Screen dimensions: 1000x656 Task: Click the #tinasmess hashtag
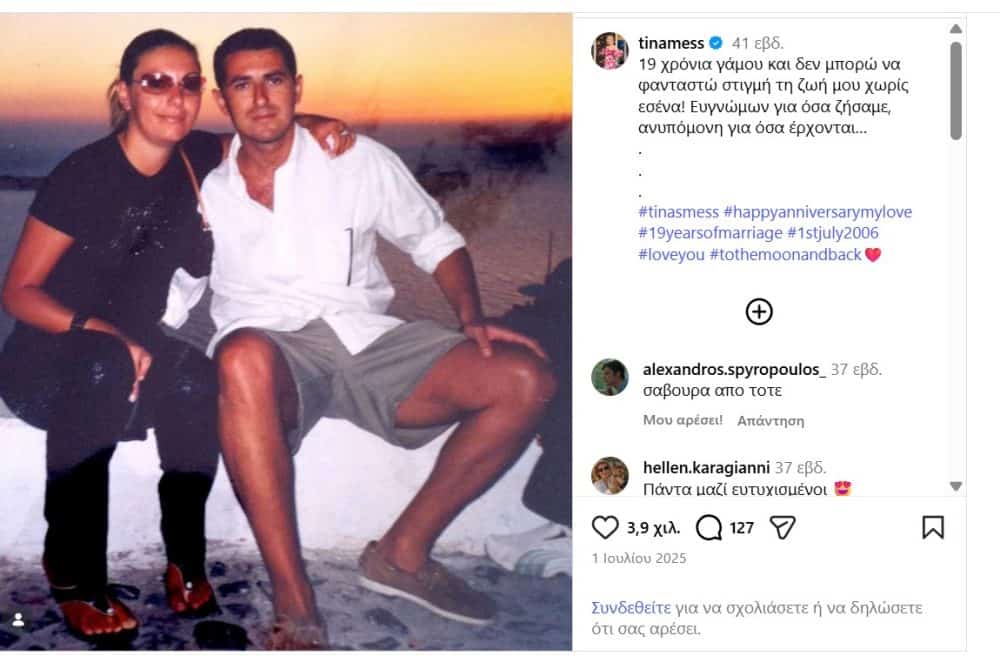pyautogui.click(x=677, y=212)
